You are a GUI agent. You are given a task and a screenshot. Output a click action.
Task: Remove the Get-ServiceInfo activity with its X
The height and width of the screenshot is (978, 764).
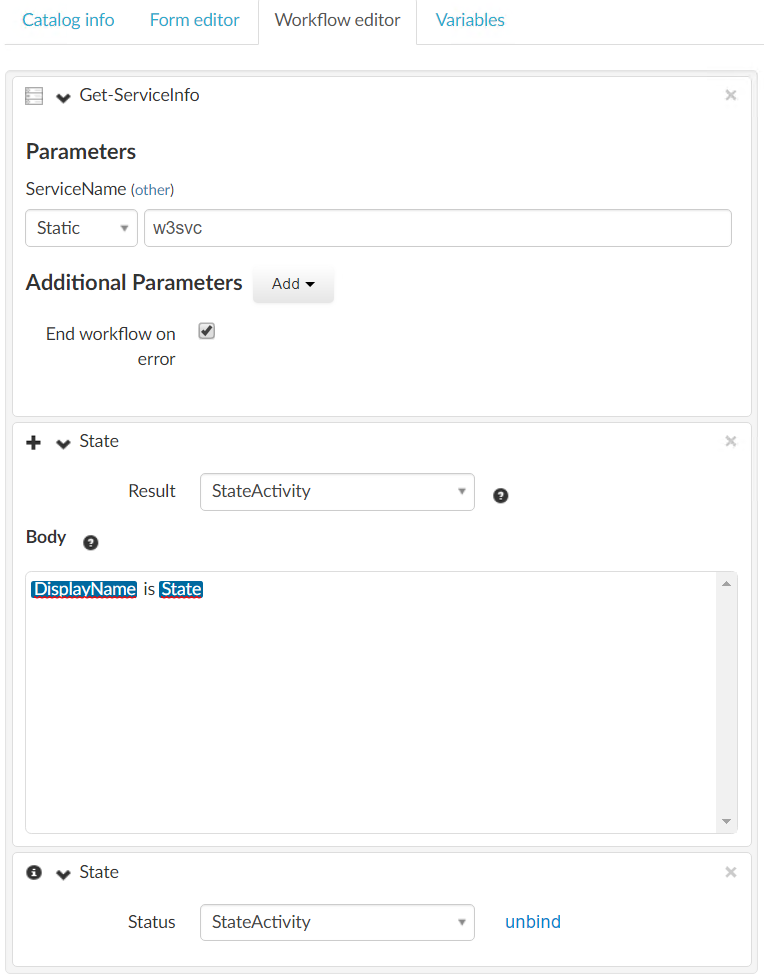click(730, 95)
